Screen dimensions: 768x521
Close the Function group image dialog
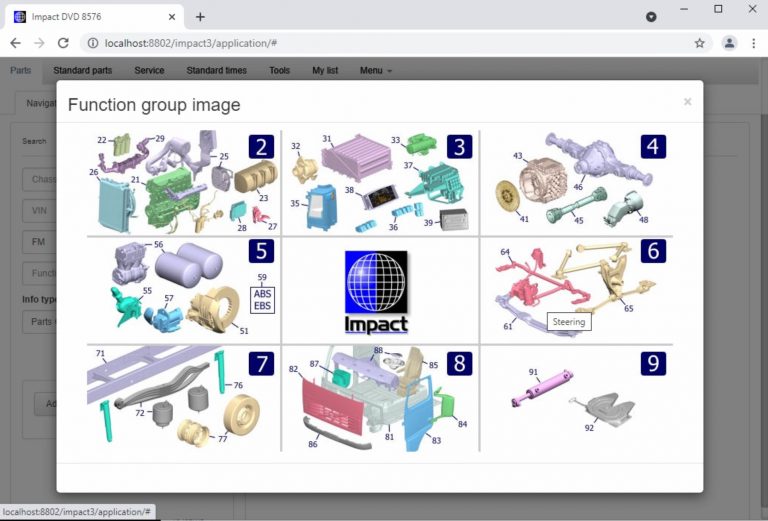[x=687, y=102]
